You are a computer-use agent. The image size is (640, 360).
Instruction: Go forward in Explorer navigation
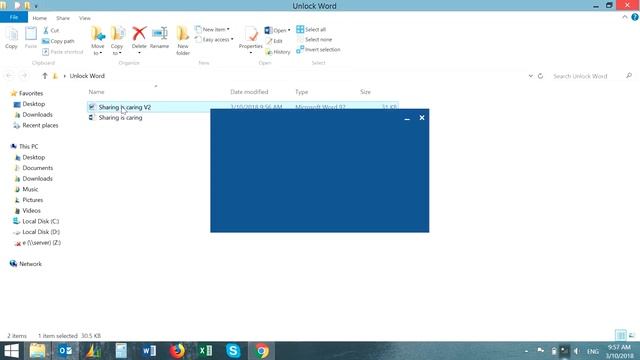24,76
